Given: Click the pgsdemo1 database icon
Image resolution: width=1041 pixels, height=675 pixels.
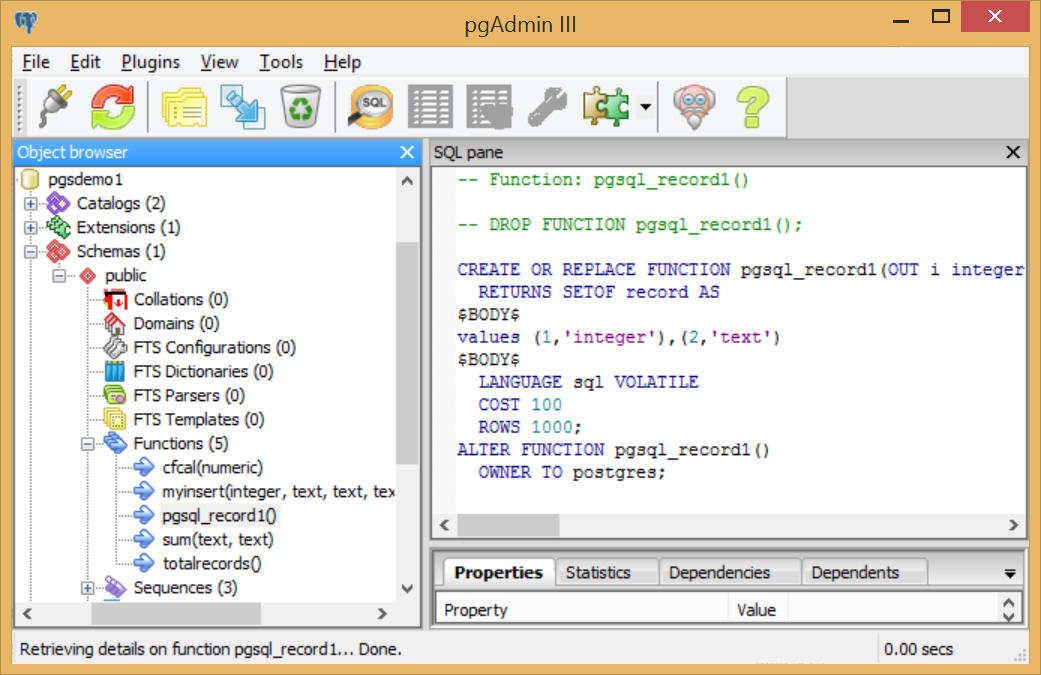Looking at the screenshot, I should click(30, 179).
